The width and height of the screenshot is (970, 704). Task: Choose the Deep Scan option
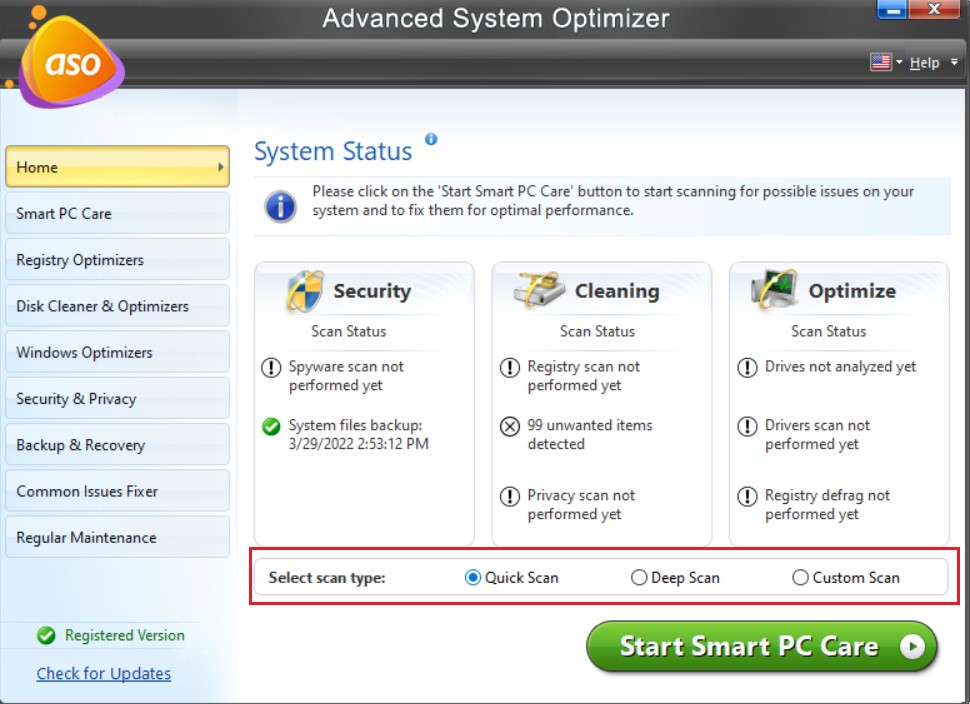click(639, 578)
